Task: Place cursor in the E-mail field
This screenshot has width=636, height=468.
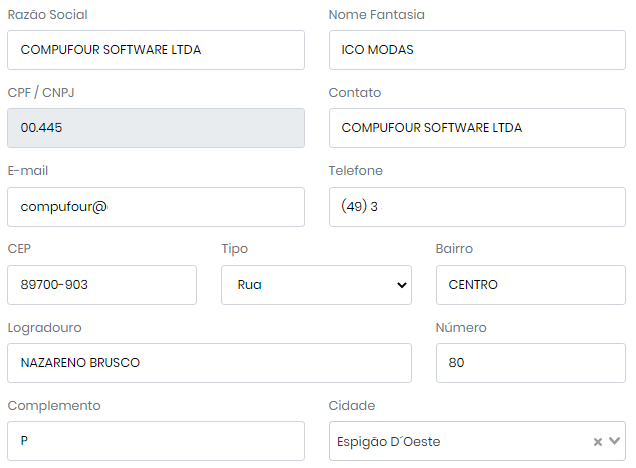Action: click(x=155, y=207)
